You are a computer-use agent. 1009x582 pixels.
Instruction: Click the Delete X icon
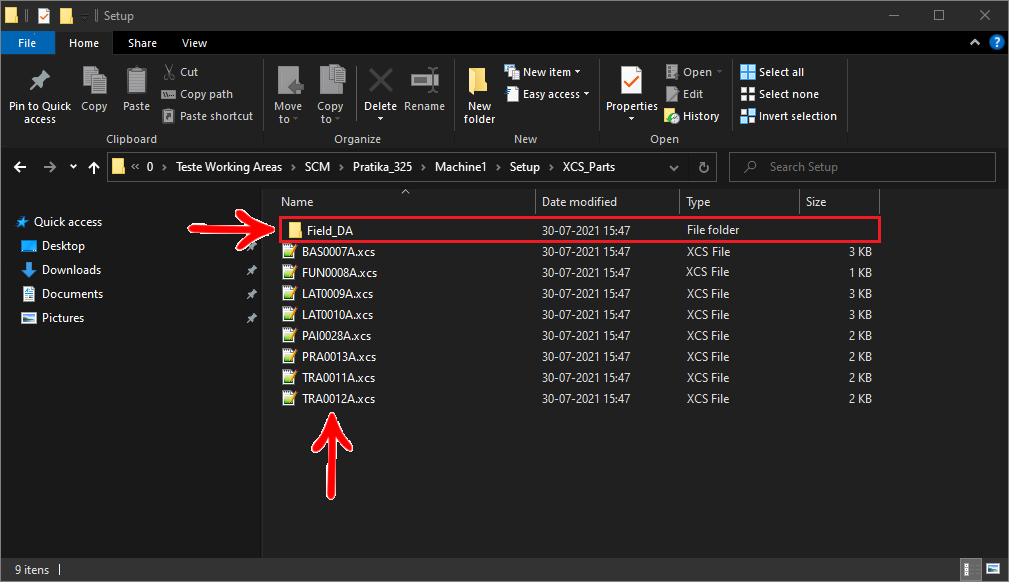click(380, 81)
